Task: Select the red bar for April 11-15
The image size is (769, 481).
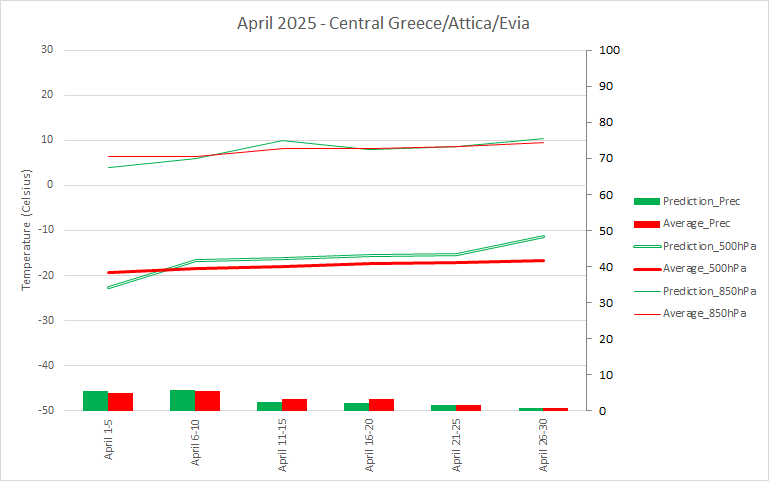Action: click(x=294, y=404)
